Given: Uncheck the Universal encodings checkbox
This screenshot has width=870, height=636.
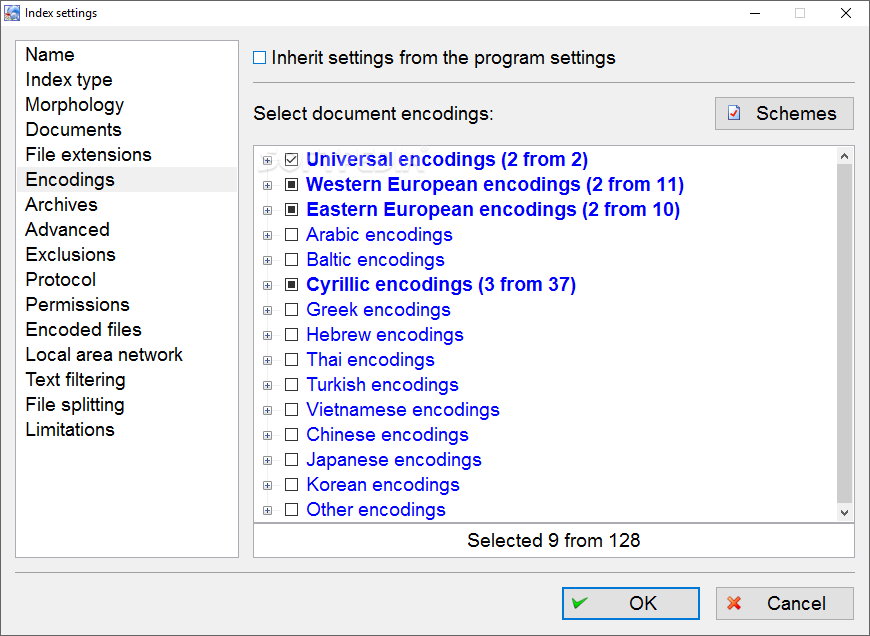Looking at the screenshot, I should coord(291,160).
